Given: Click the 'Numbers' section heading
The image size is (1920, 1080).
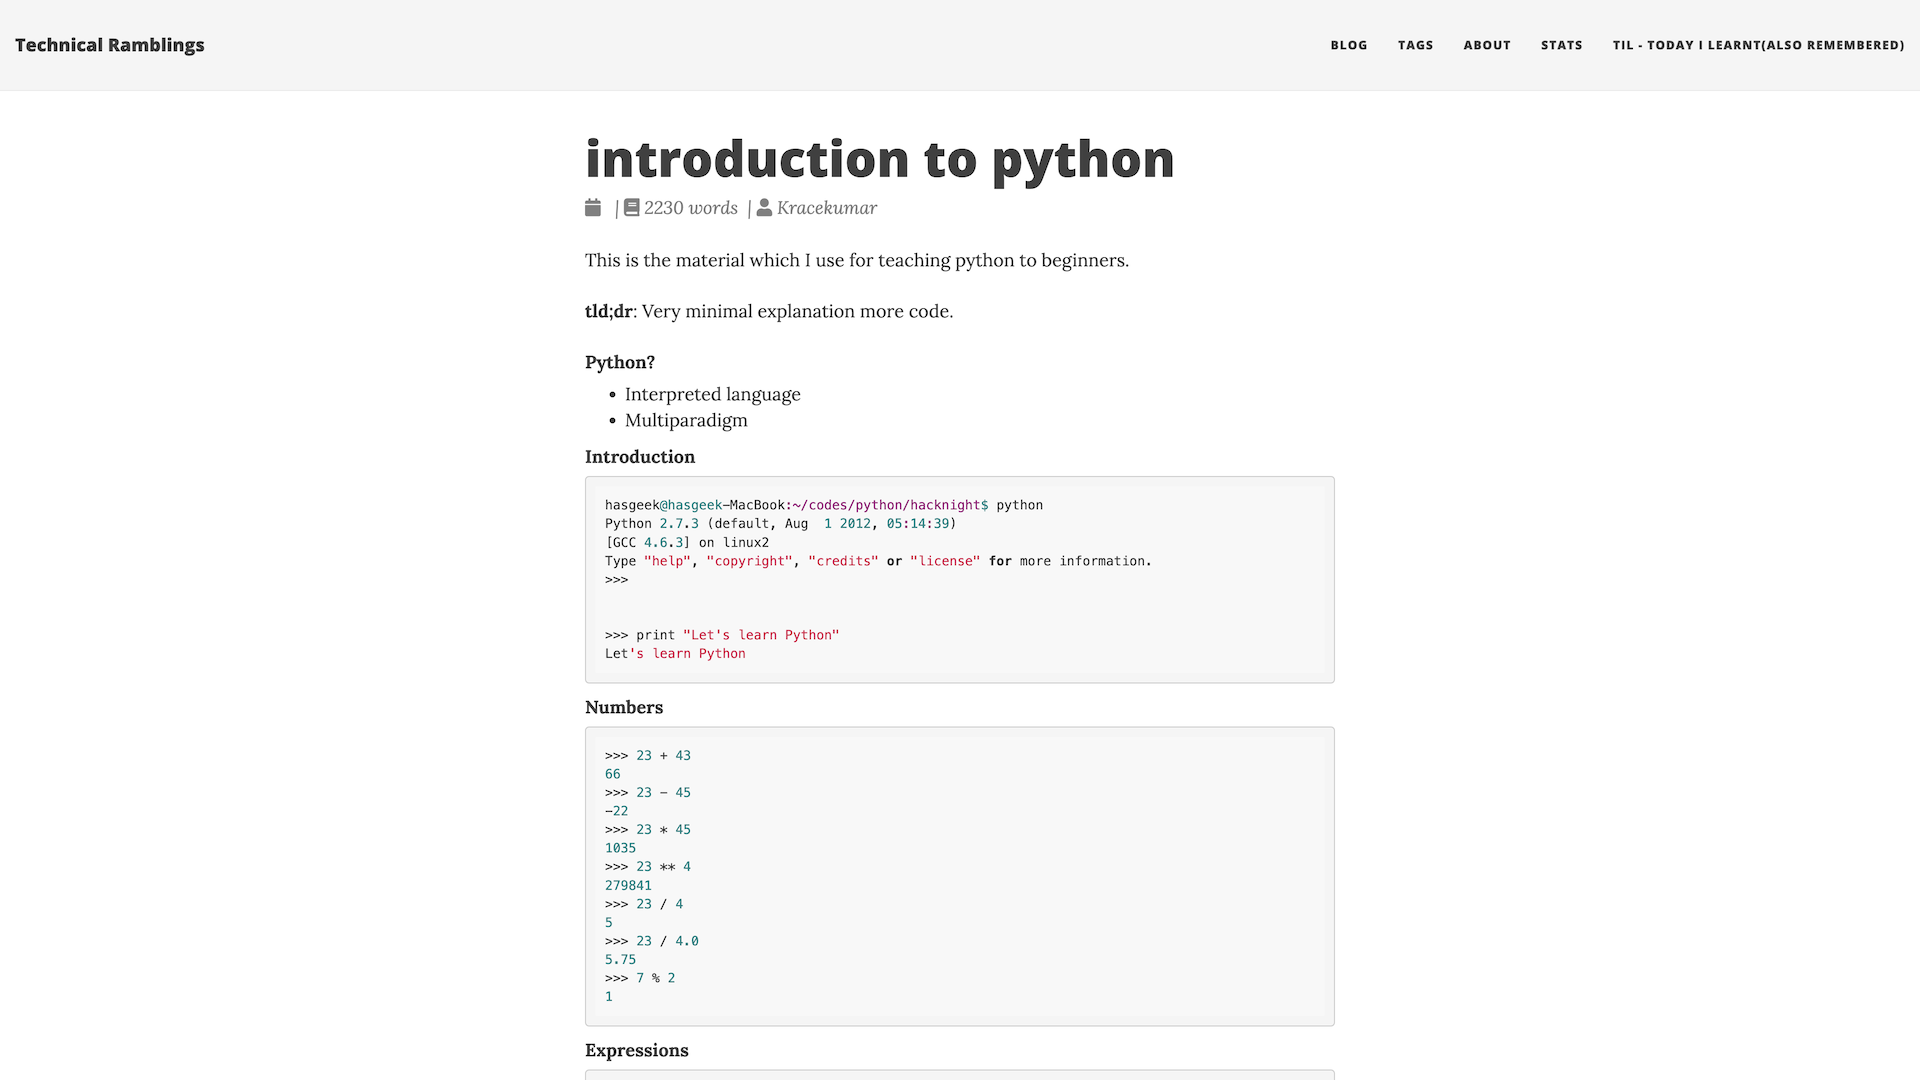Looking at the screenshot, I should point(624,707).
